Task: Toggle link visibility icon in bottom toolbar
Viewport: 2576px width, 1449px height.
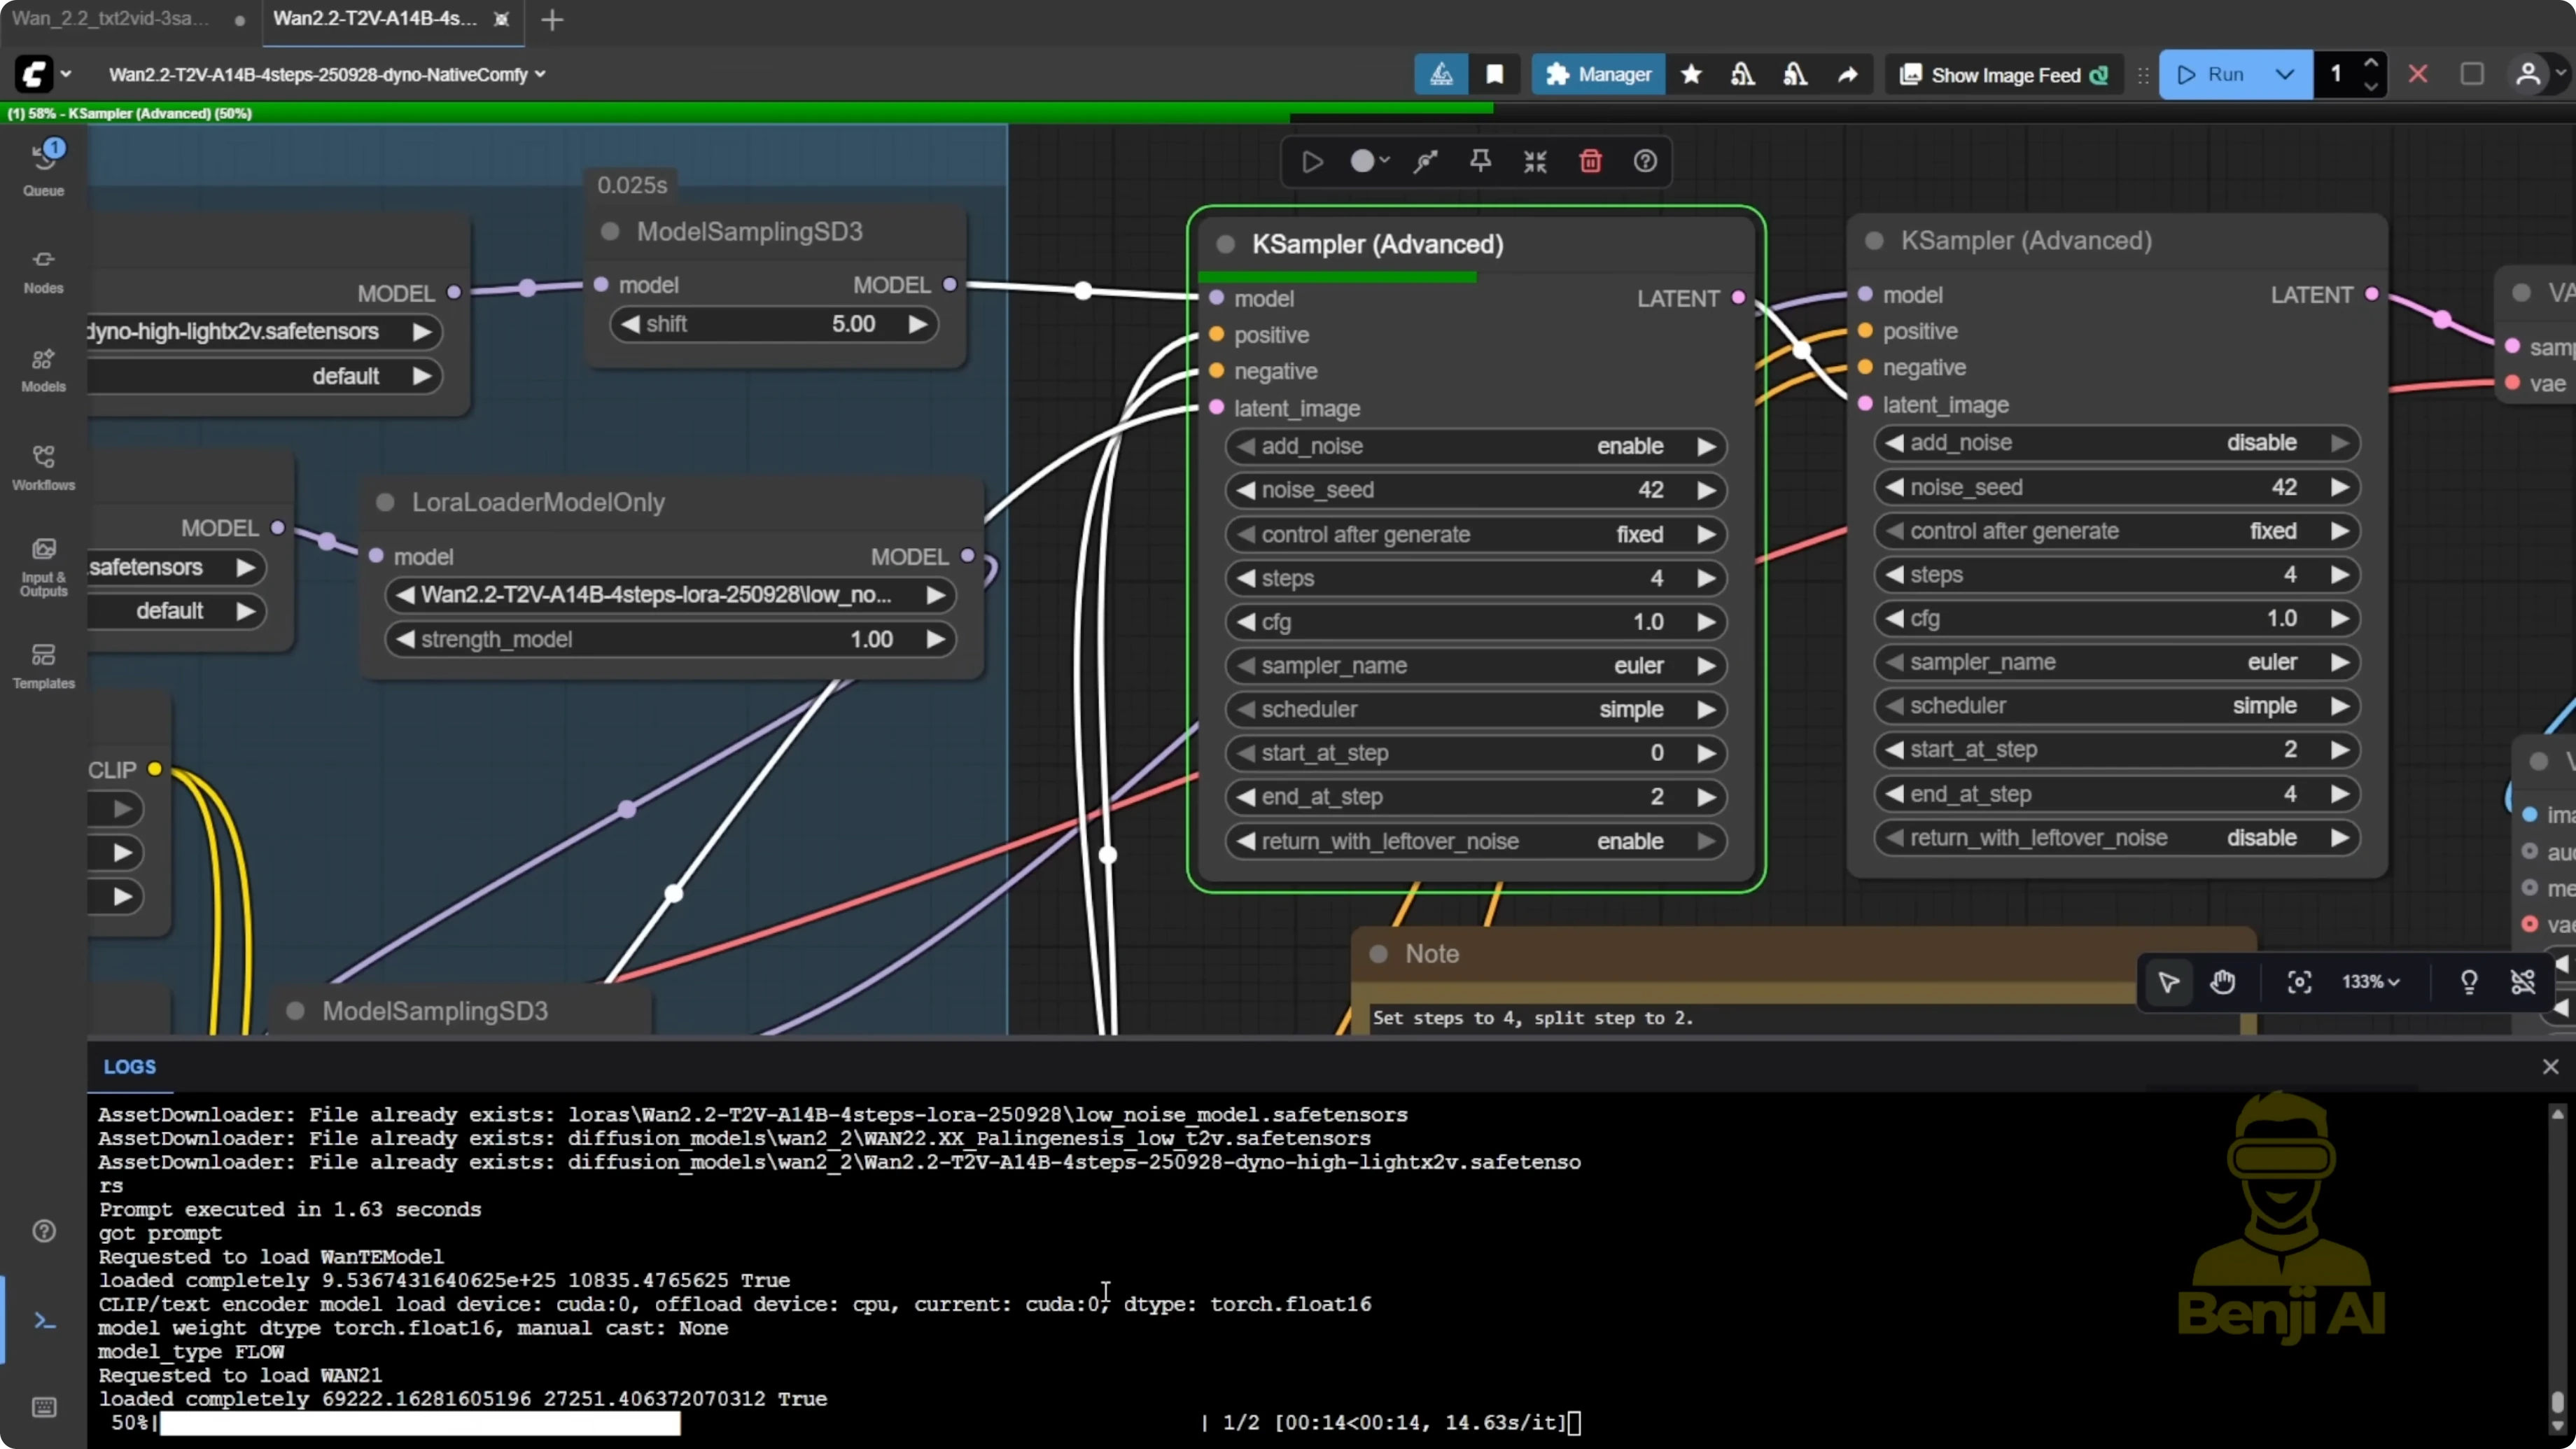Action: coord(2524,982)
